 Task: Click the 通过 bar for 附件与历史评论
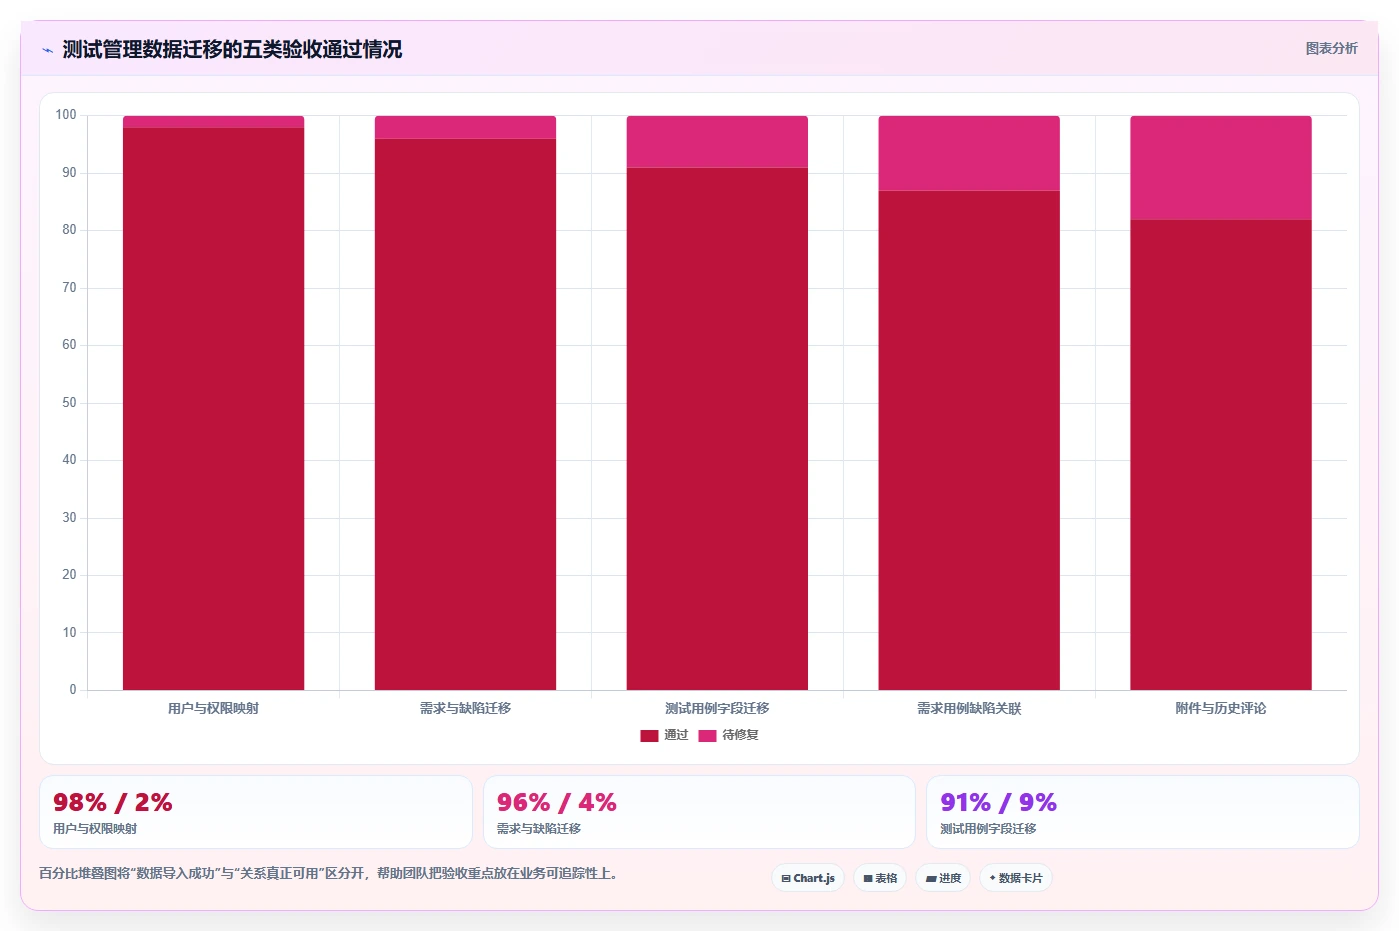click(x=1221, y=455)
